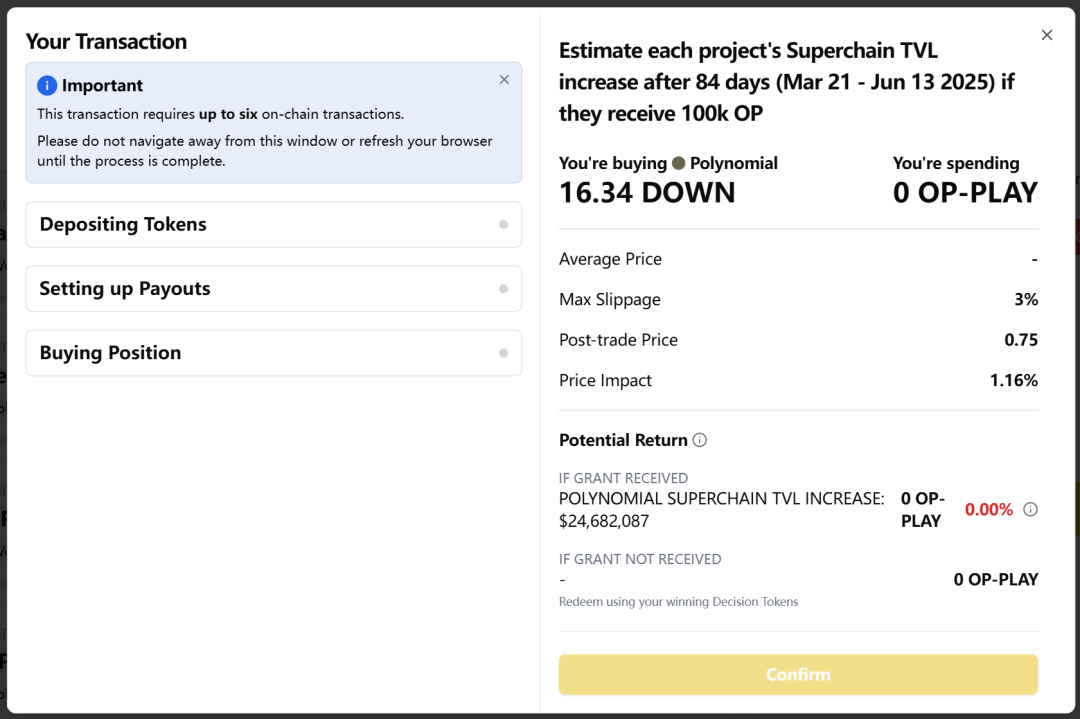This screenshot has width=1080, height=719.
Task: Click the Your Transaction heading
Action: [106, 42]
